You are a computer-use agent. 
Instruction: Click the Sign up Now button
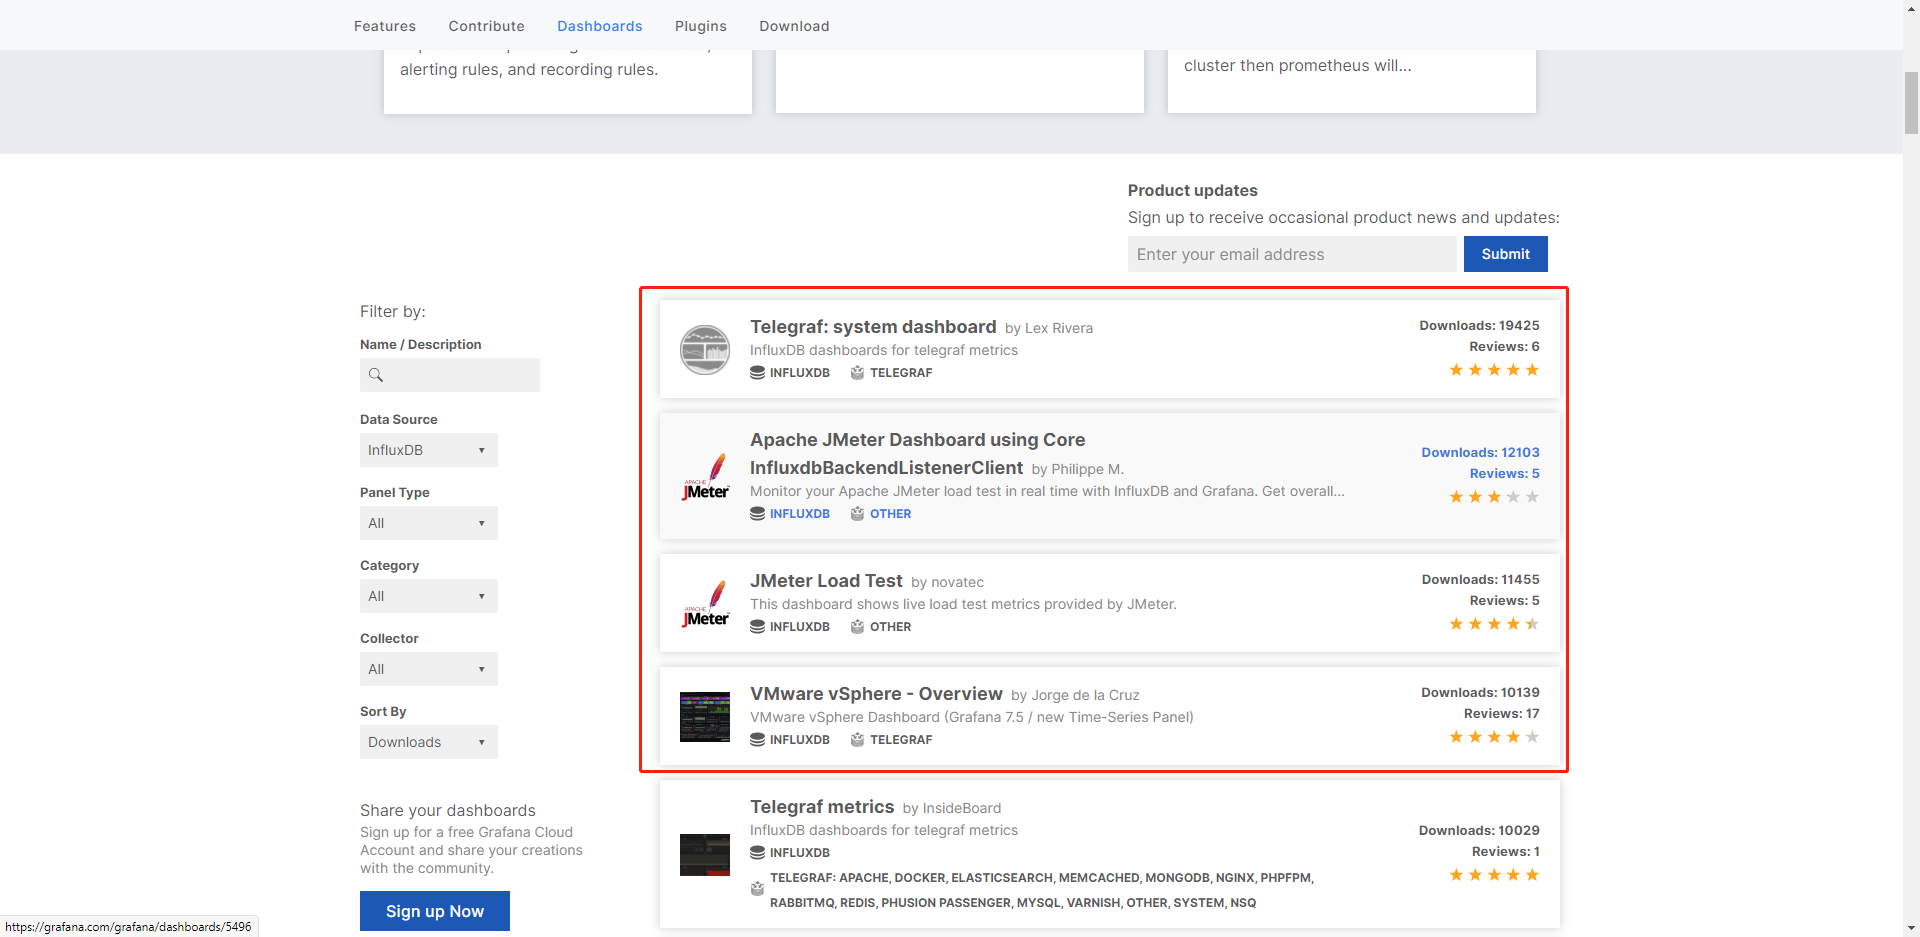tap(435, 911)
